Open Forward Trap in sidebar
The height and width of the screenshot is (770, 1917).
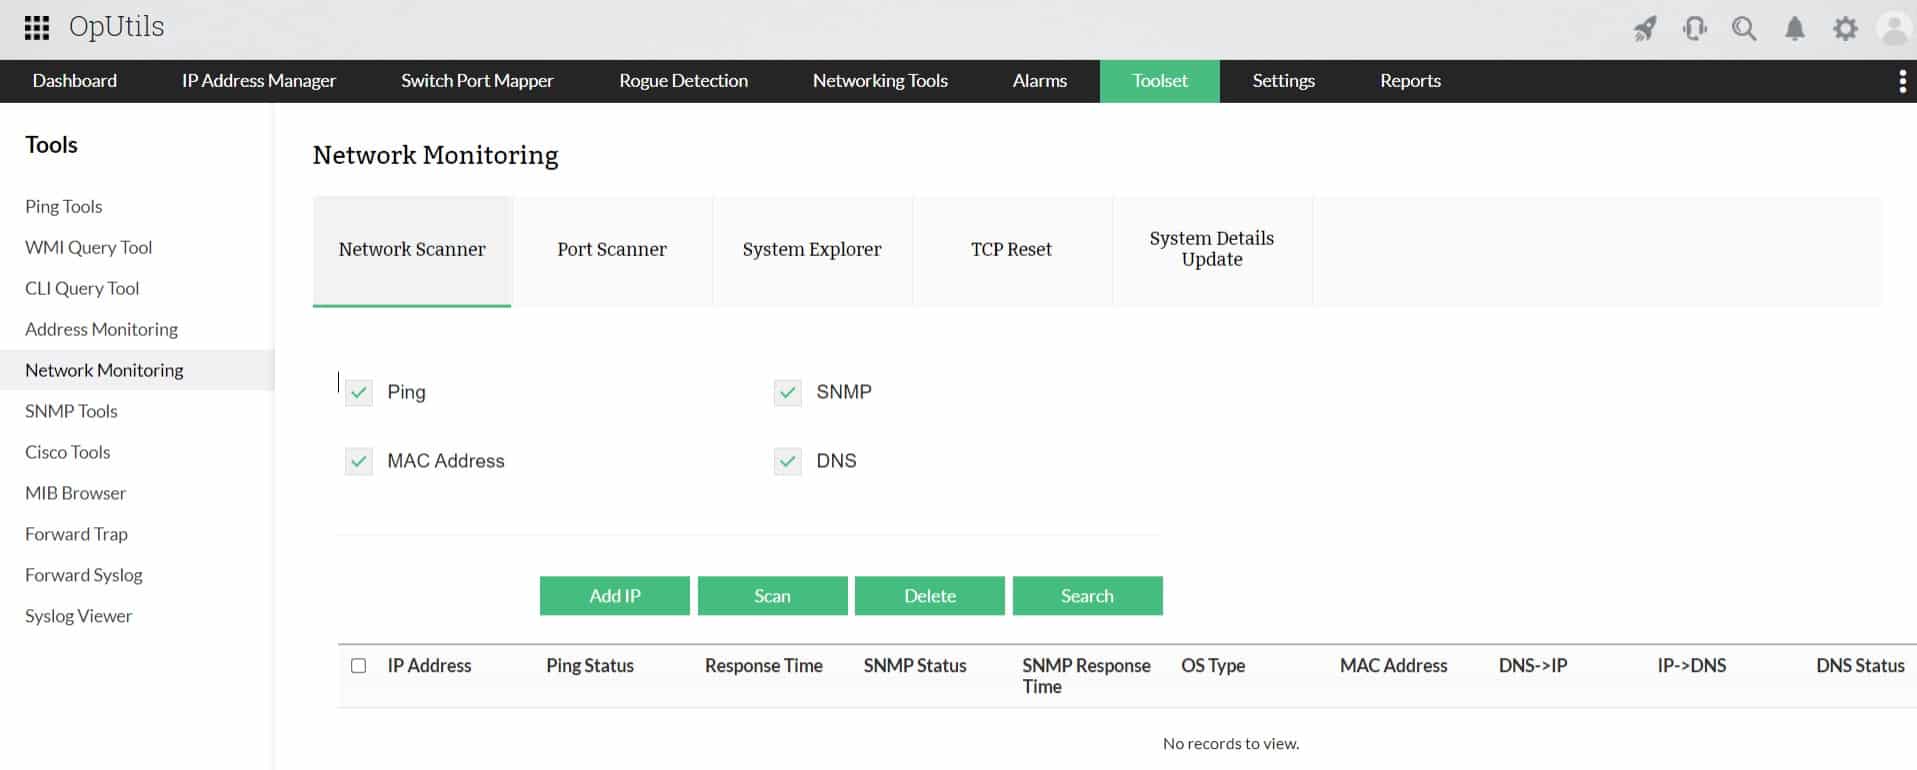click(77, 535)
